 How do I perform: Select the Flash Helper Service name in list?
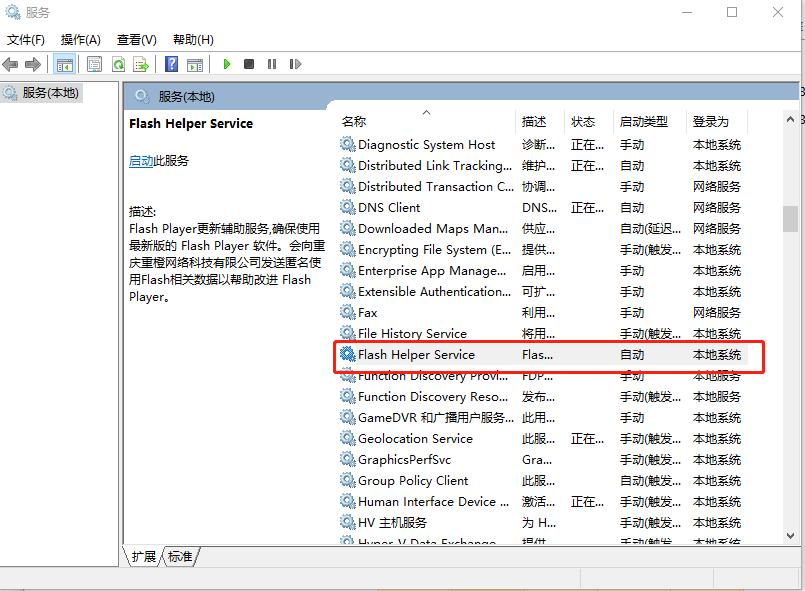click(x=416, y=355)
